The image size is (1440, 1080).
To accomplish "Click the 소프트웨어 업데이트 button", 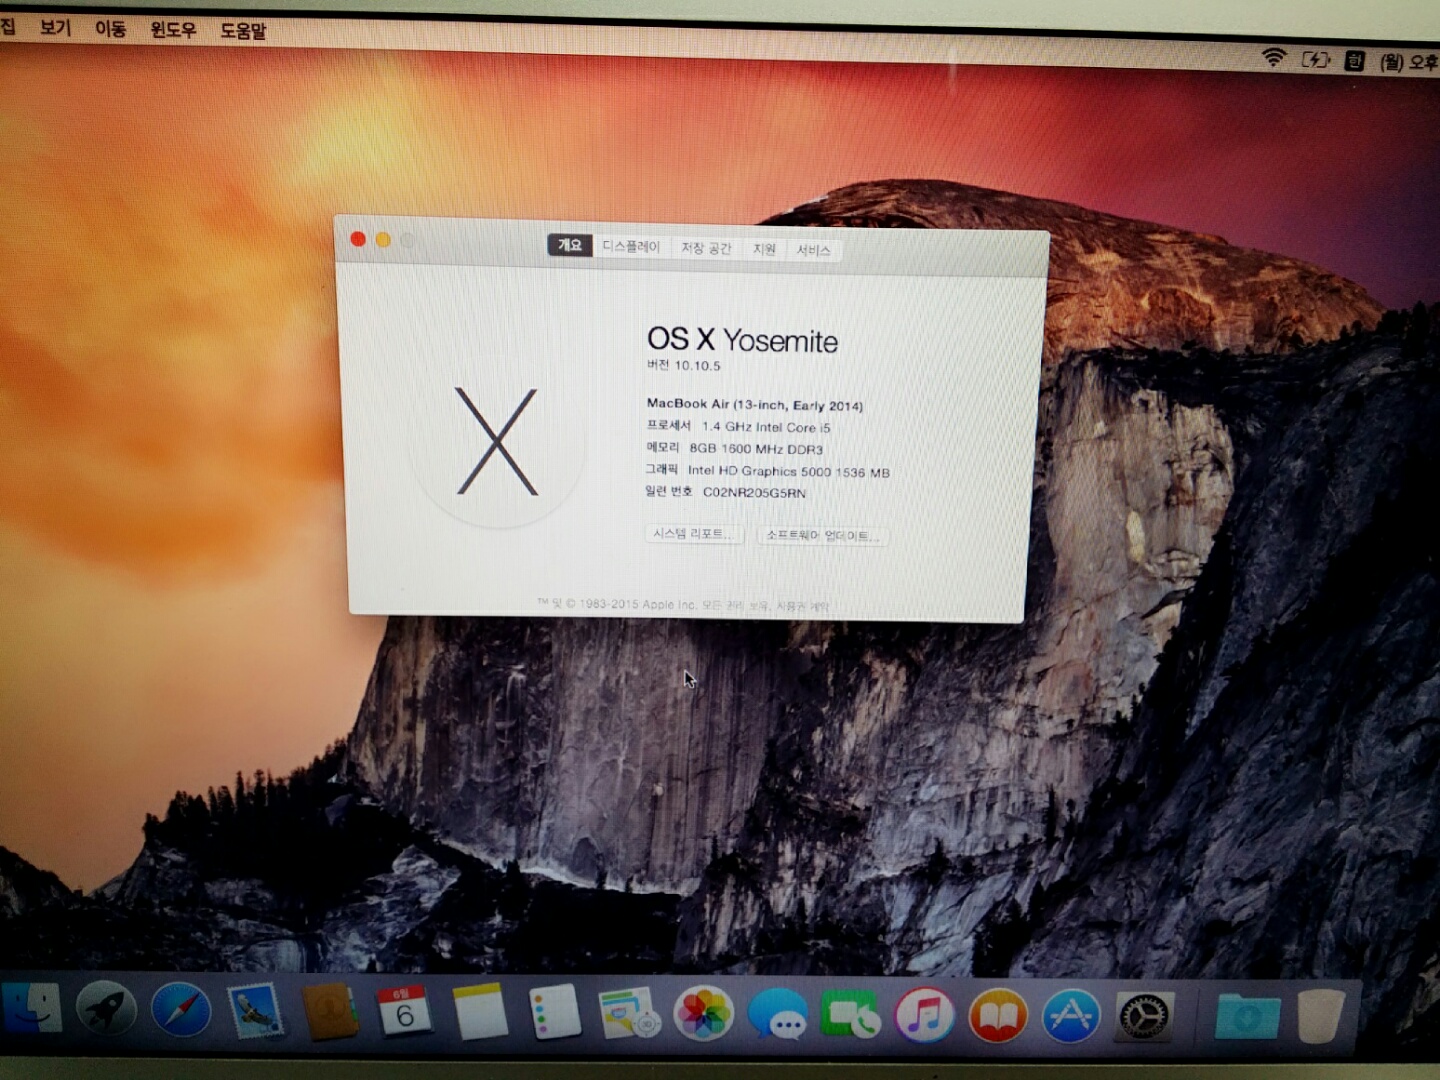I will [x=822, y=536].
